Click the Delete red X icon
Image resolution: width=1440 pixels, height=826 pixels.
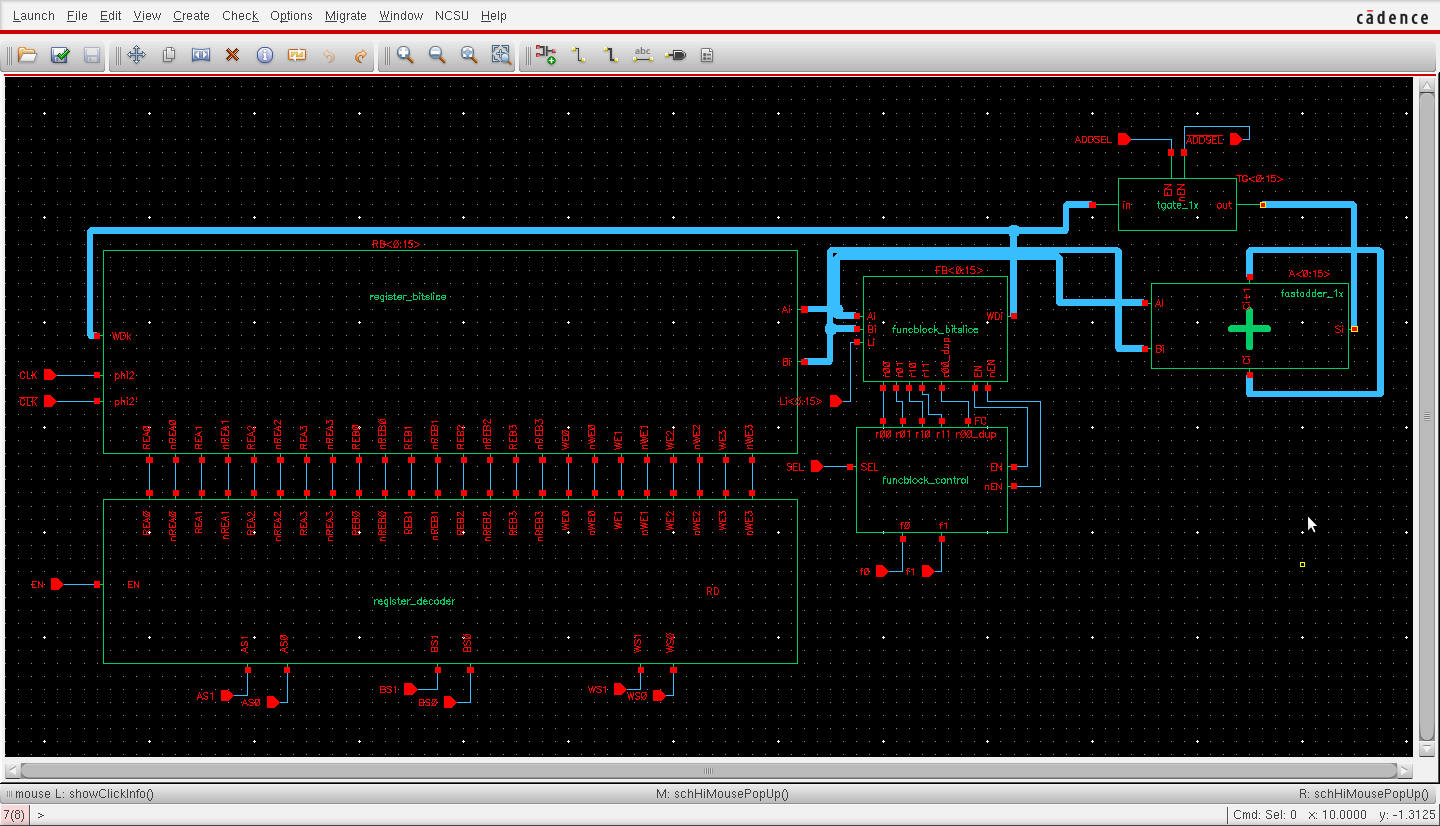(232, 55)
